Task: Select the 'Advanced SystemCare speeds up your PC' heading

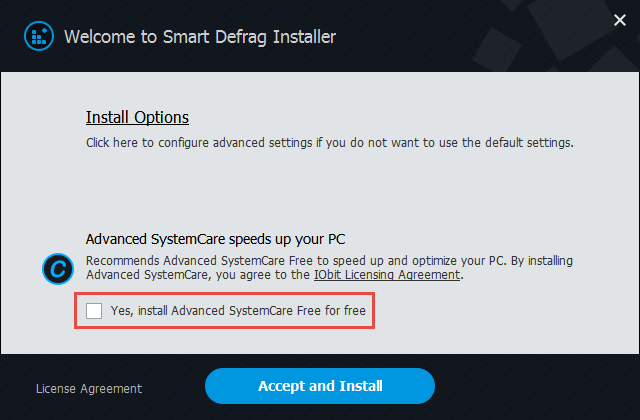Action: (216, 239)
